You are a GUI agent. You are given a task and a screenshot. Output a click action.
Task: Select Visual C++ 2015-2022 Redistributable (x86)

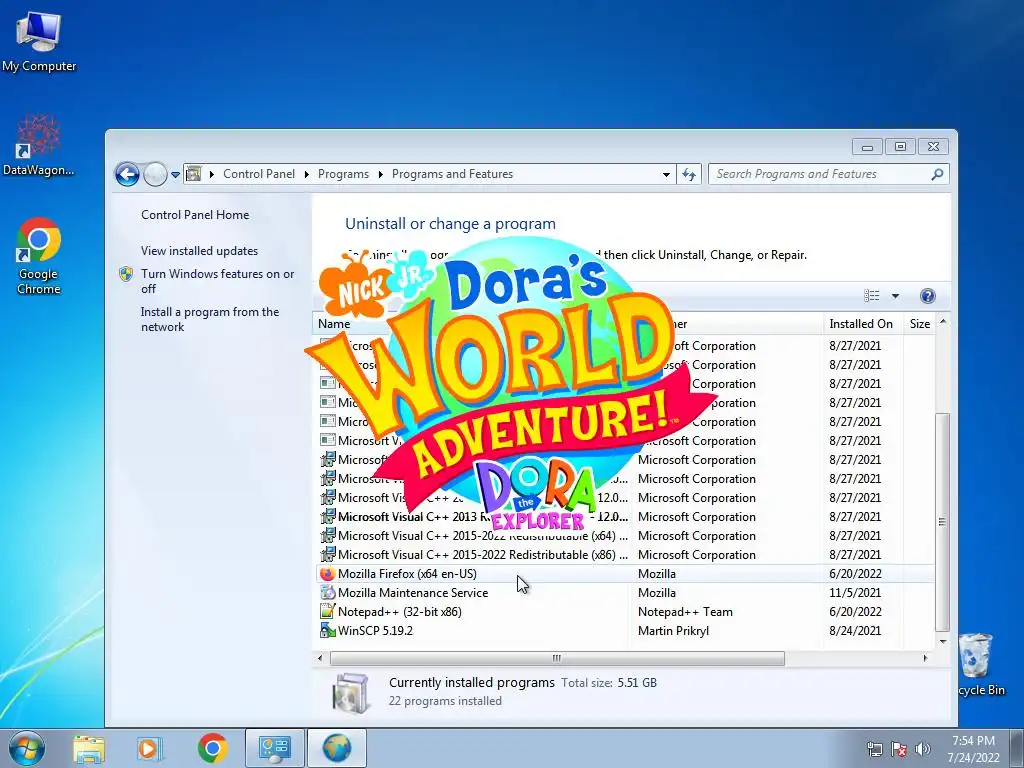pyautogui.click(x=625, y=555)
